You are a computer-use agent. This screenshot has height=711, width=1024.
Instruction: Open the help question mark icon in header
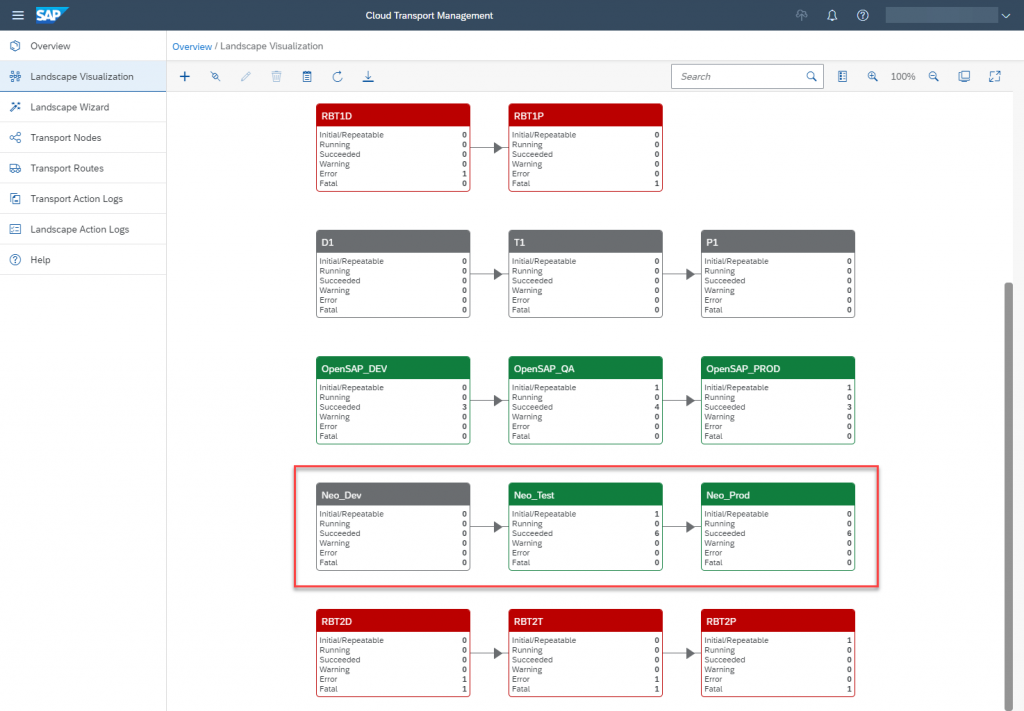point(863,15)
